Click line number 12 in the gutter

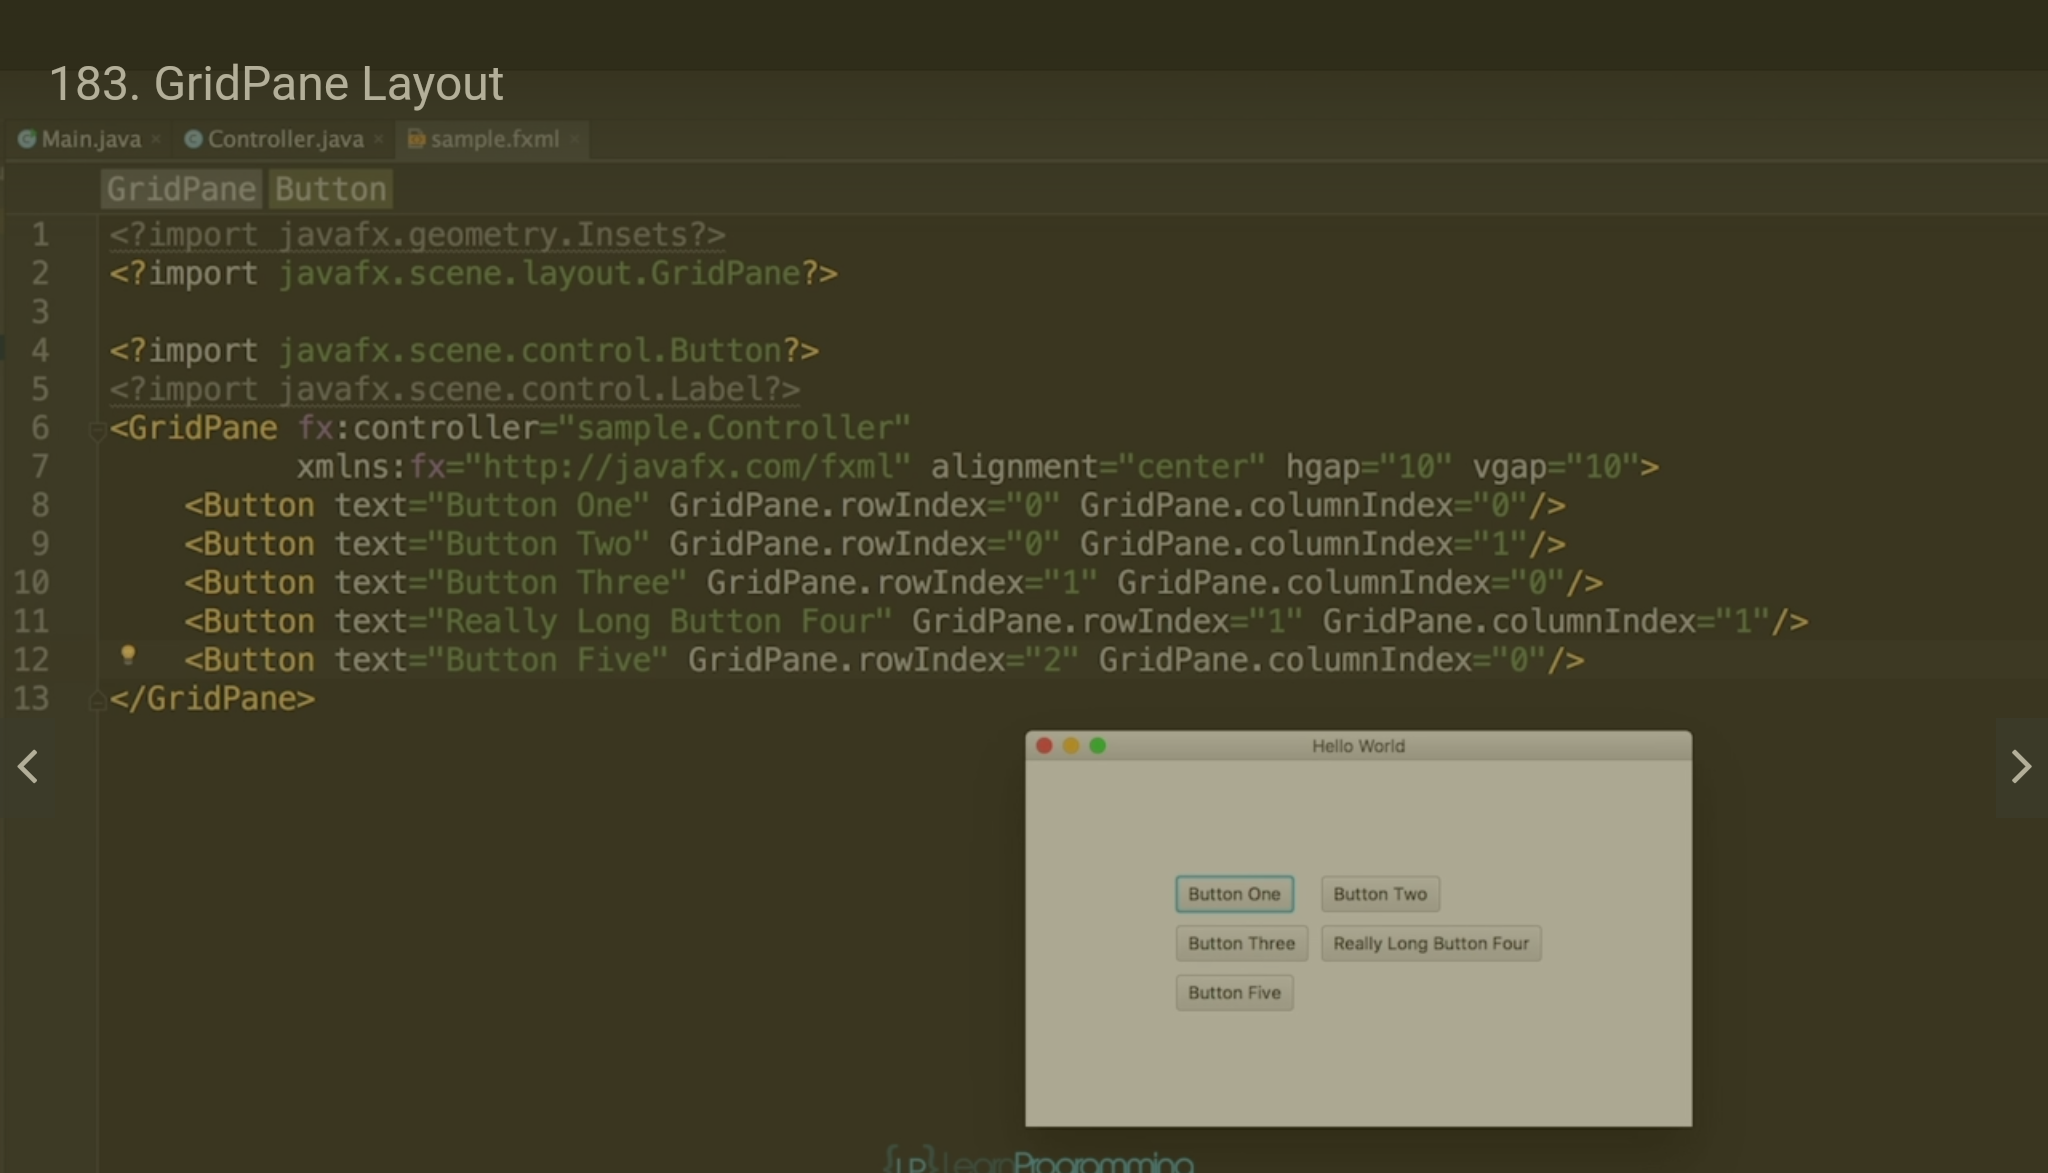(31, 660)
